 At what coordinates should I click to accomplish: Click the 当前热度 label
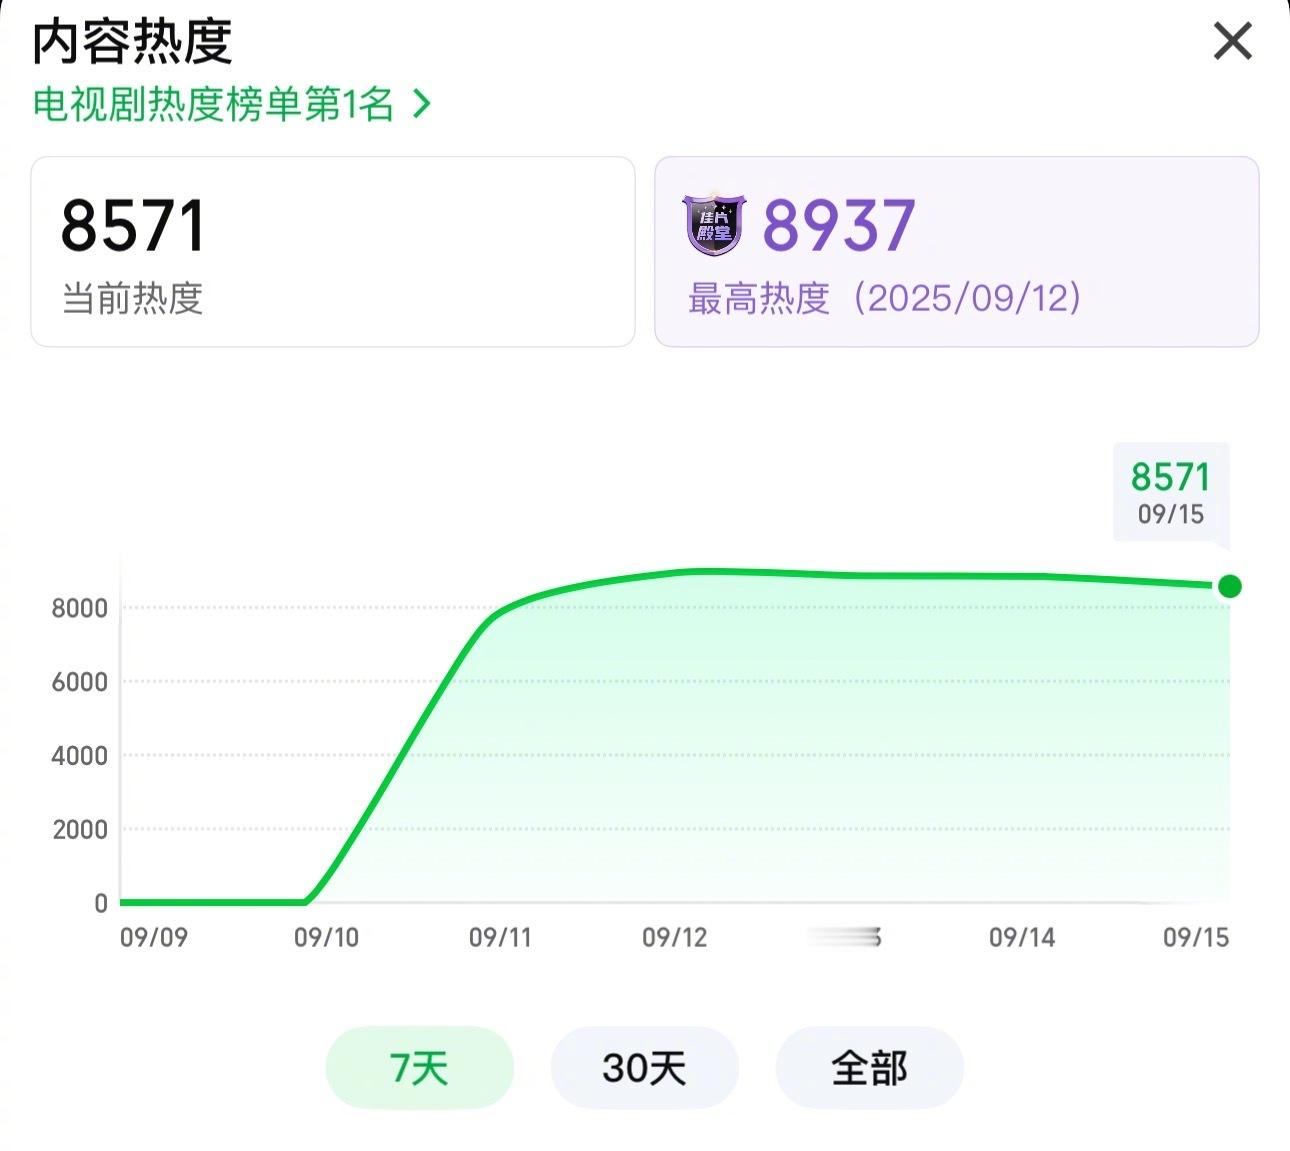pos(132,298)
